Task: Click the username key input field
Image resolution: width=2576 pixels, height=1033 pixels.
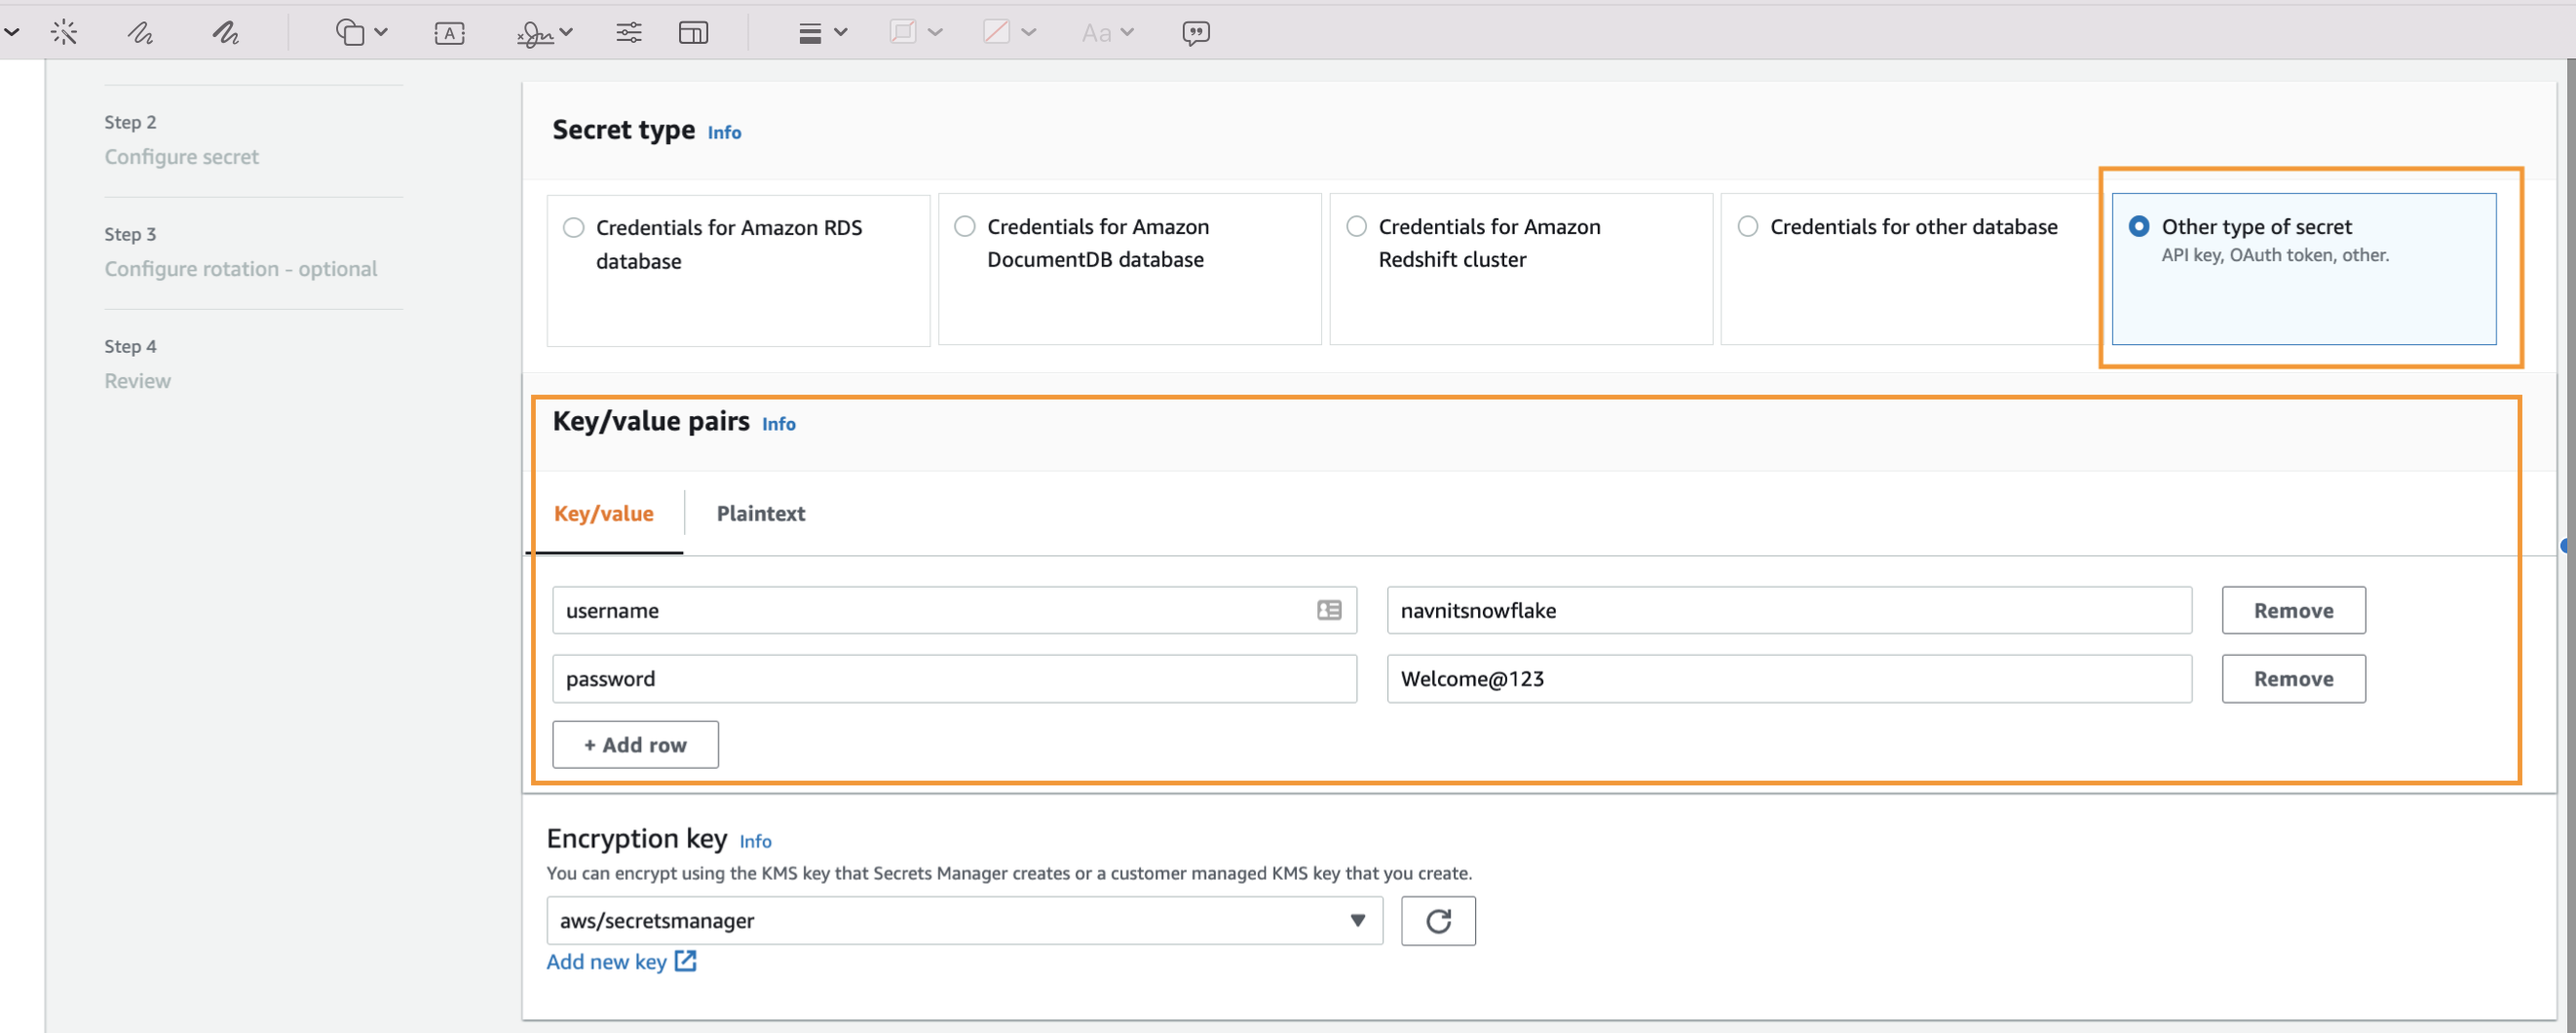Action: [954, 610]
